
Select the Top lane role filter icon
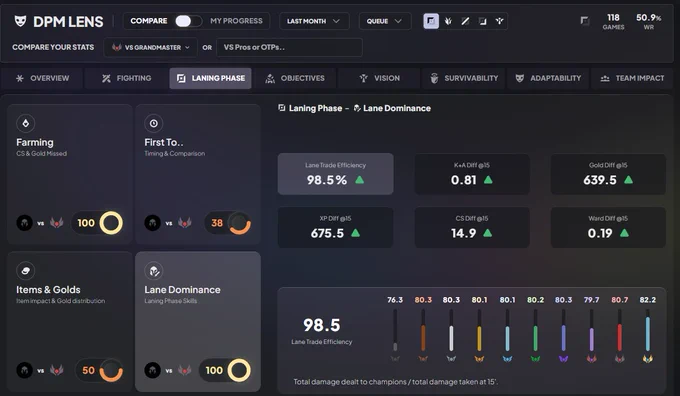tap(431, 21)
